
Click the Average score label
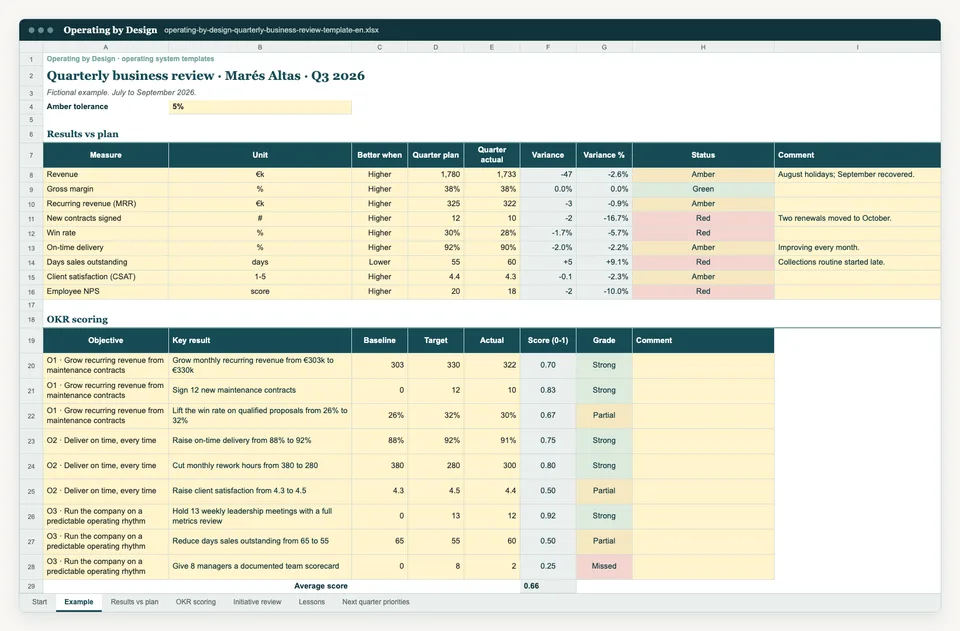coord(321,586)
